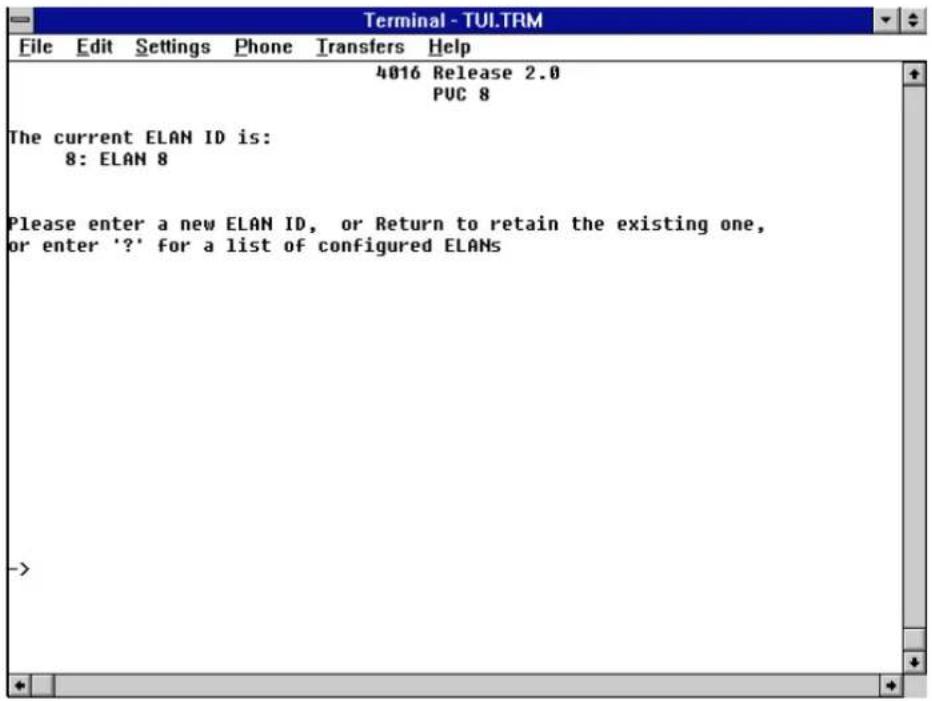Image resolution: width=932 pixels, height=701 pixels.
Task: Open the Edit menu
Action: [x=94, y=46]
